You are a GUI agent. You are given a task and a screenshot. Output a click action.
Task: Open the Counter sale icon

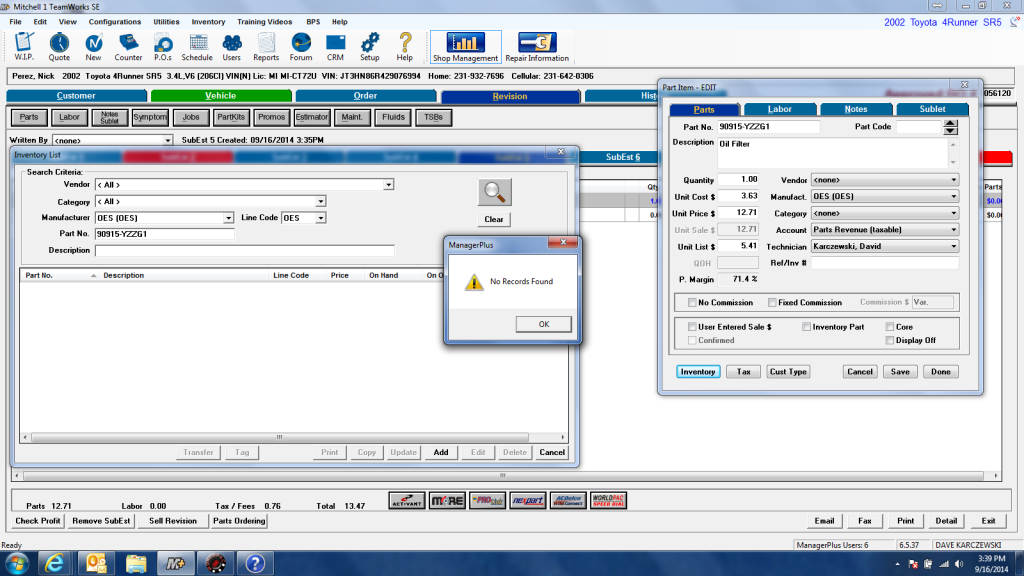[128, 46]
